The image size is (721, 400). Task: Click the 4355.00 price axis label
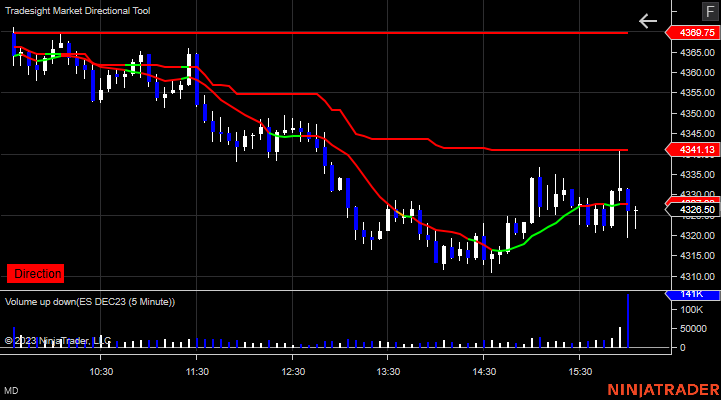click(697, 93)
